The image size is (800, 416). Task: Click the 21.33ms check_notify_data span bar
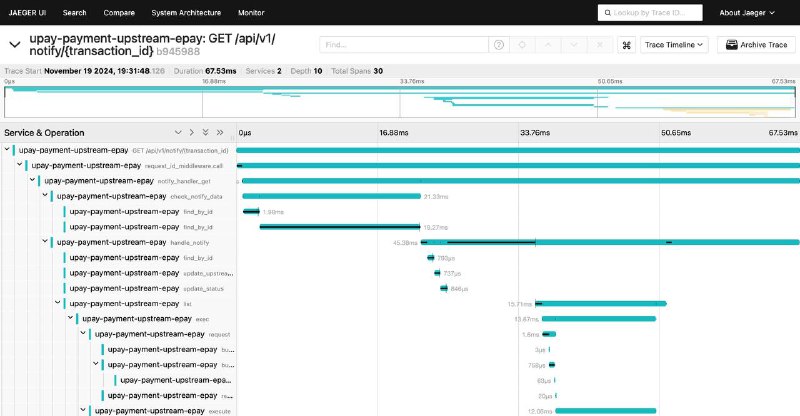(332, 196)
